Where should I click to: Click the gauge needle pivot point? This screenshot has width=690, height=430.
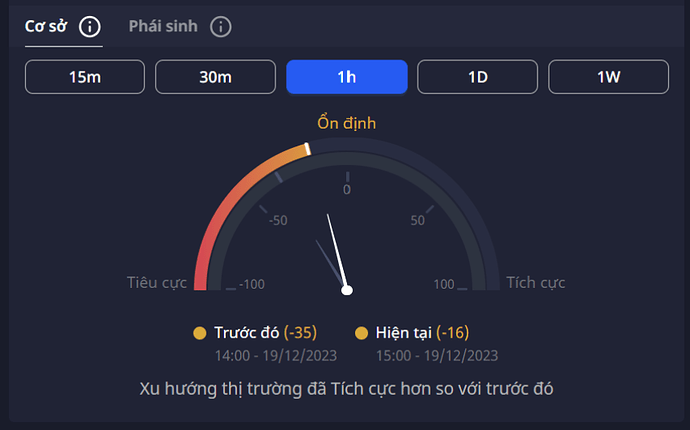[347, 290]
